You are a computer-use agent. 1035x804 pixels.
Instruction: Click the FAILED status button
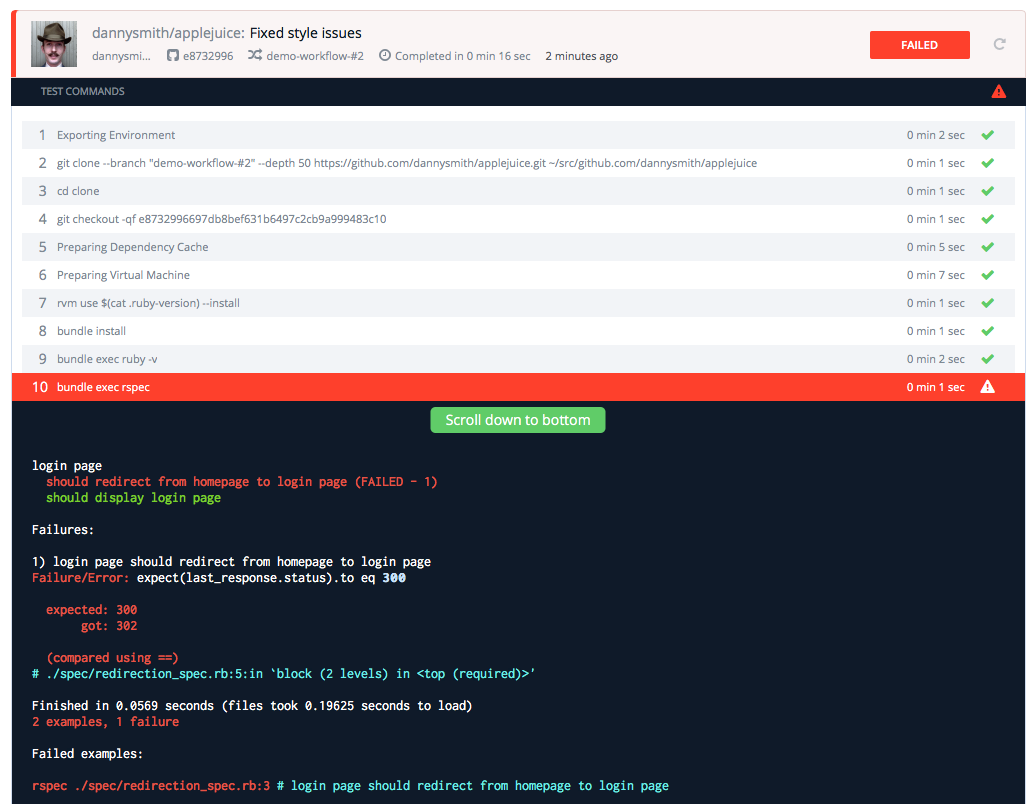tap(919, 45)
